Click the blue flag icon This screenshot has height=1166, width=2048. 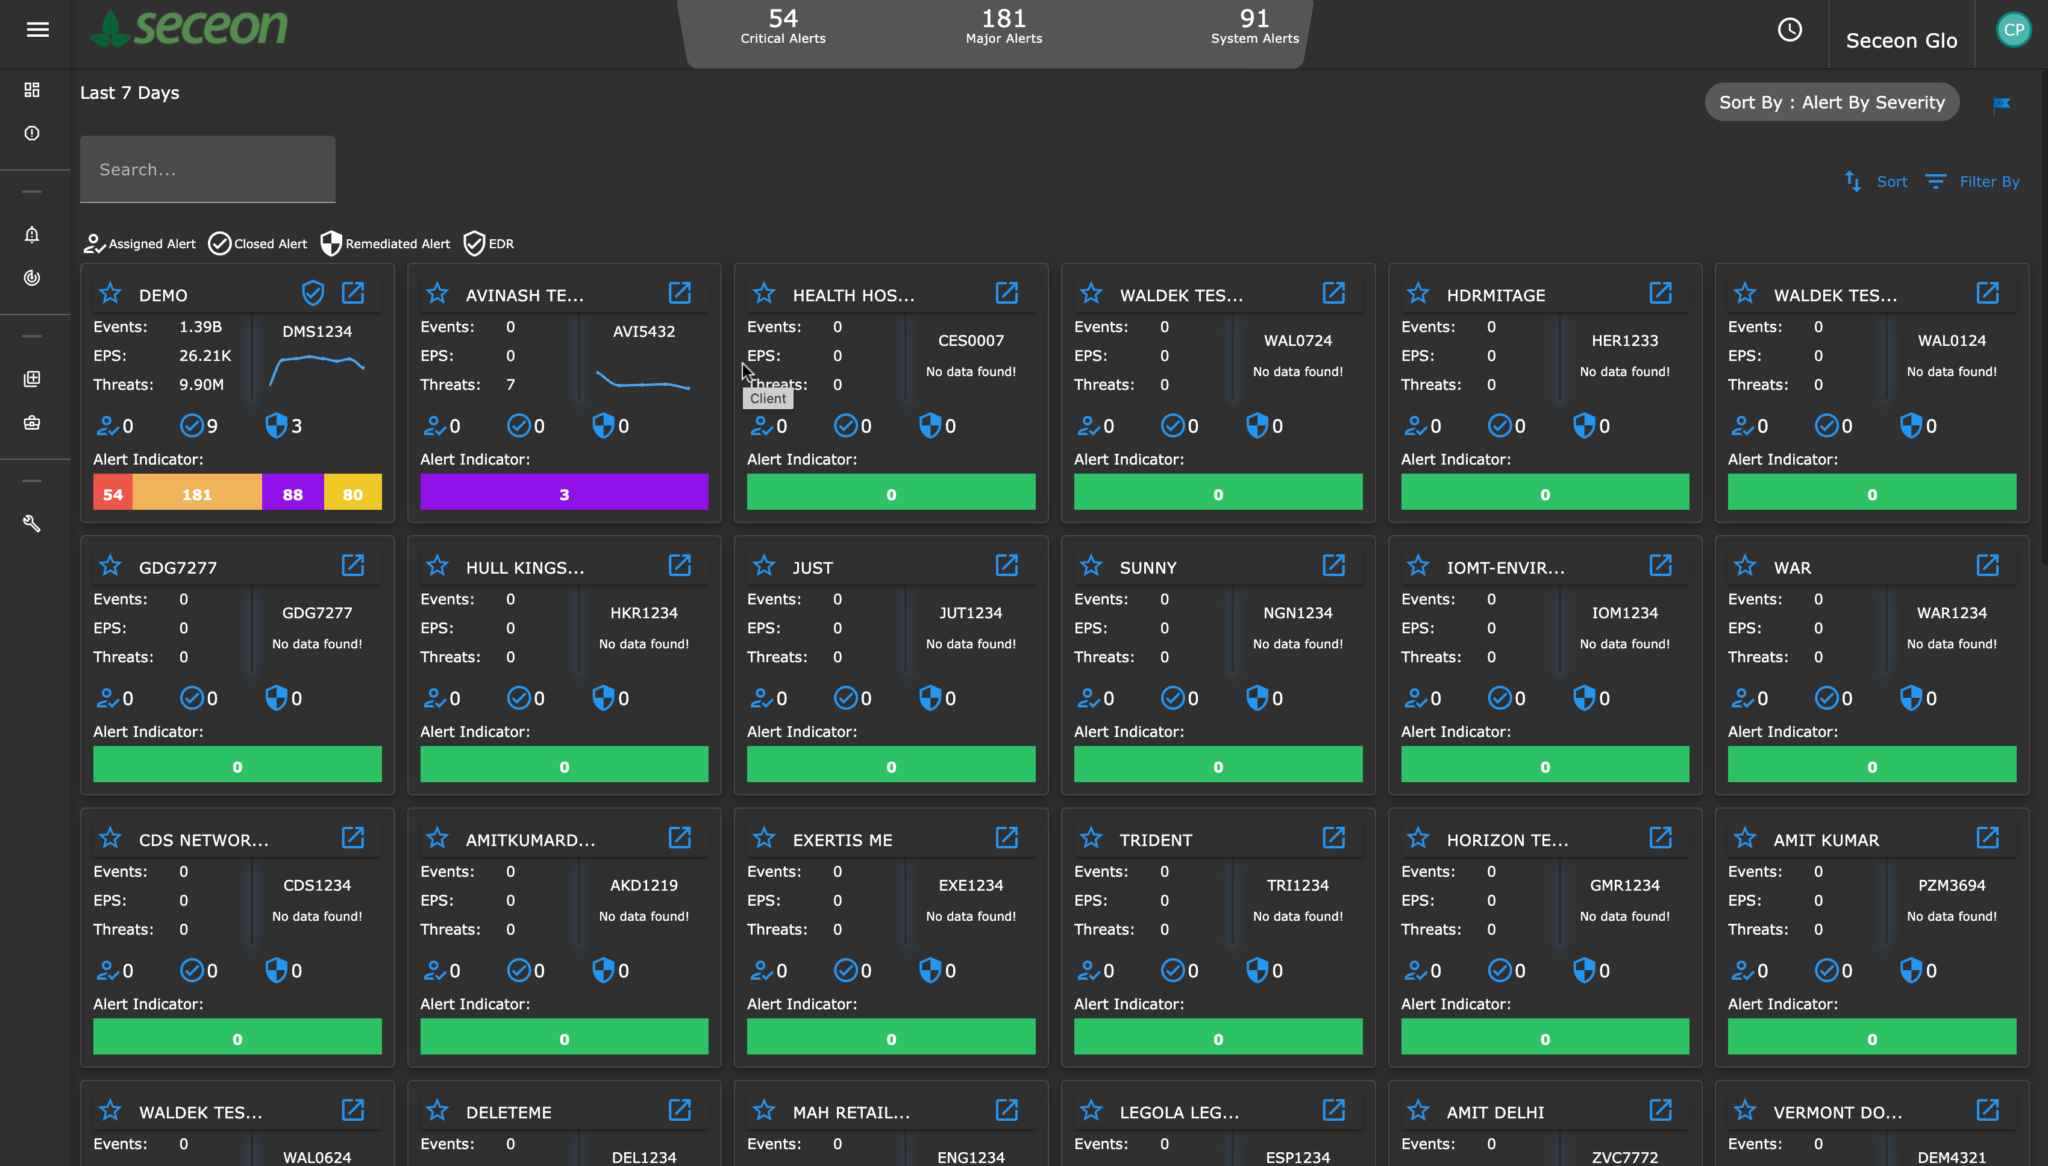click(2001, 104)
